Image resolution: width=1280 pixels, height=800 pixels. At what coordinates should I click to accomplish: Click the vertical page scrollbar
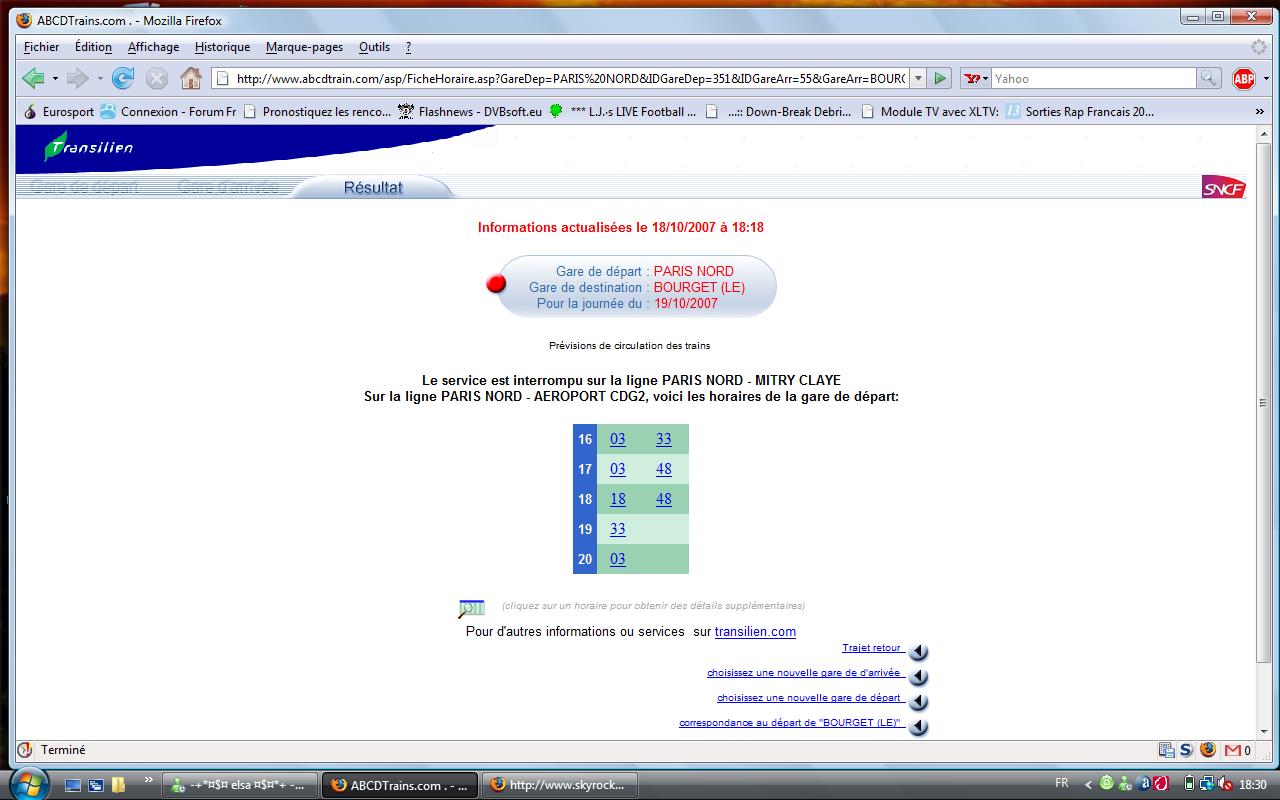click(1264, 403)
